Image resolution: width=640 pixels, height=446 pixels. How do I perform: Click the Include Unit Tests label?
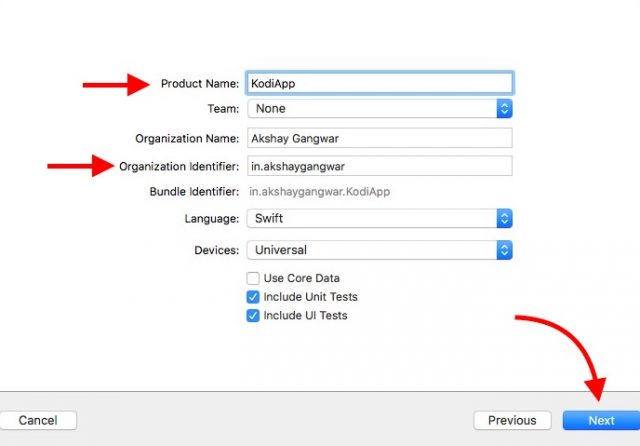coord(311,297)
